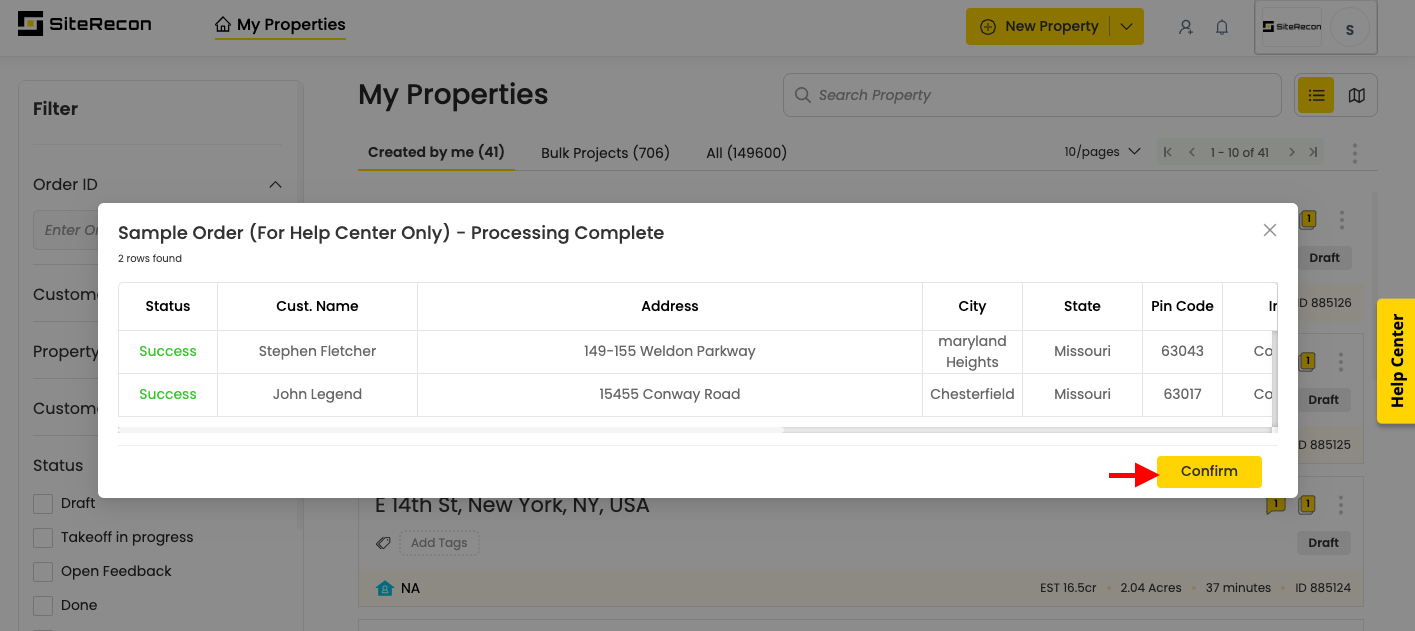Jump to last page of properties
This screenshot has width=1415, height=631.
1314,152
